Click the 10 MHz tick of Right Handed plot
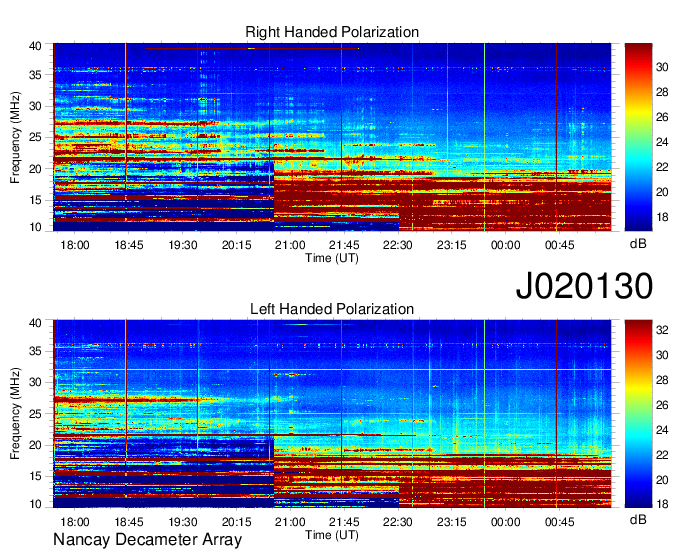The image size is (680, 552). 36,227
